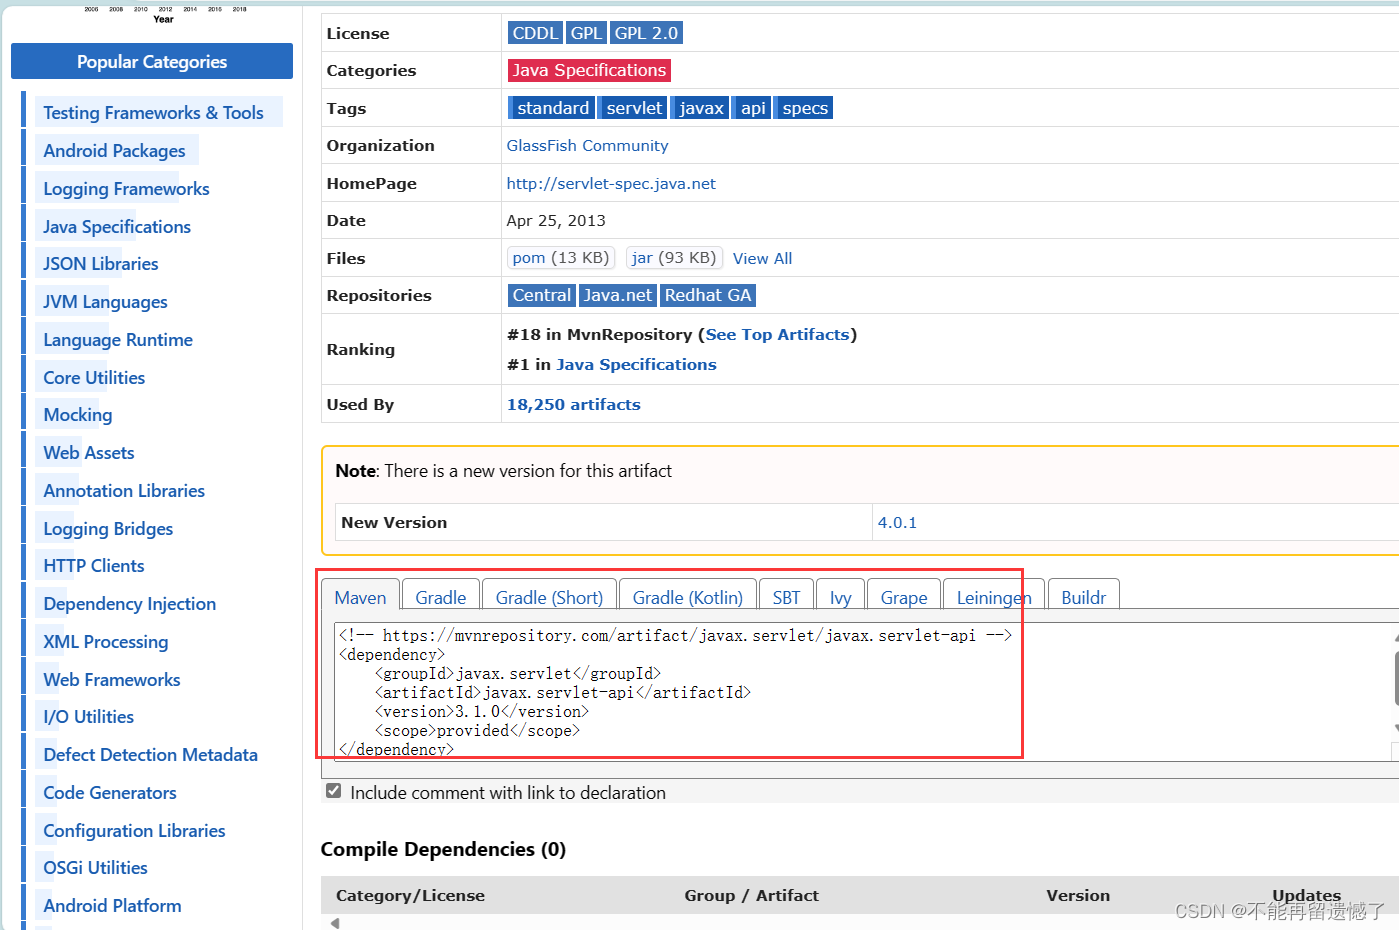This screenshot has width=1399, height=930.
Task: Open Language Runtime category
Action: point(118,339)
